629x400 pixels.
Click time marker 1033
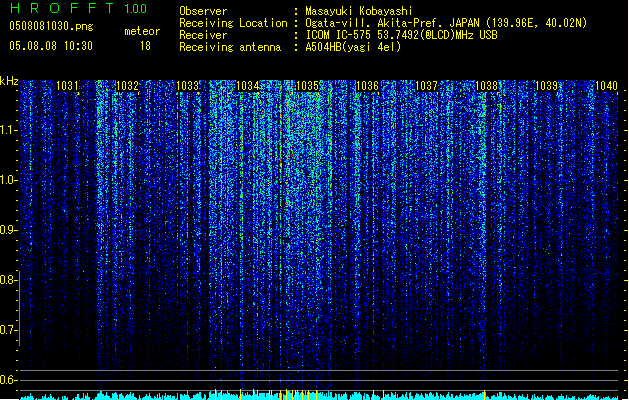coord(187,86)
